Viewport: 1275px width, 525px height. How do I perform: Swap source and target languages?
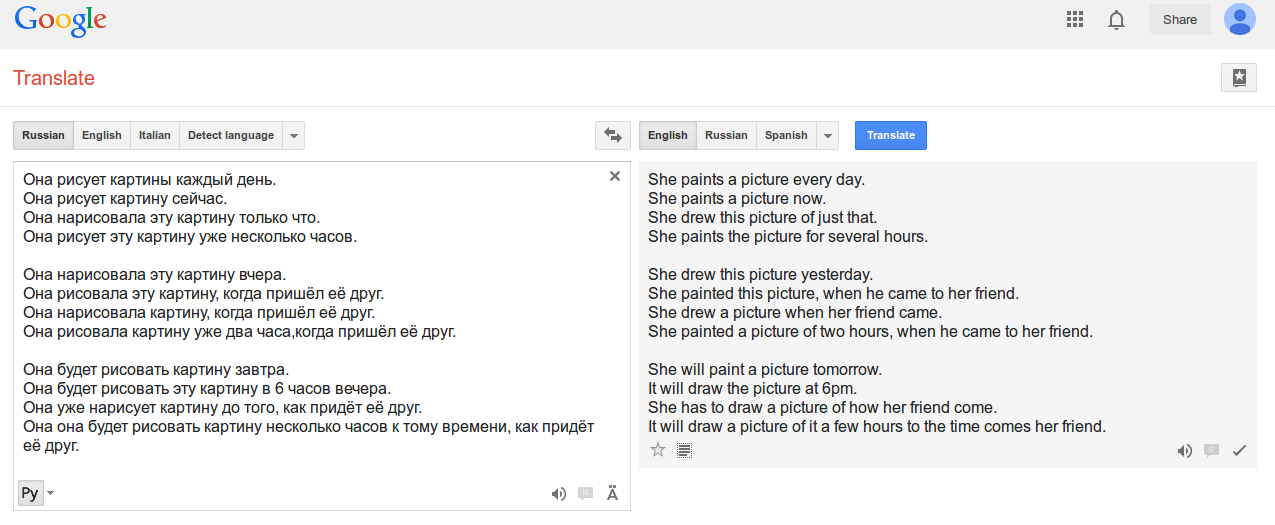pyautogui.click(x=613, y=135)
